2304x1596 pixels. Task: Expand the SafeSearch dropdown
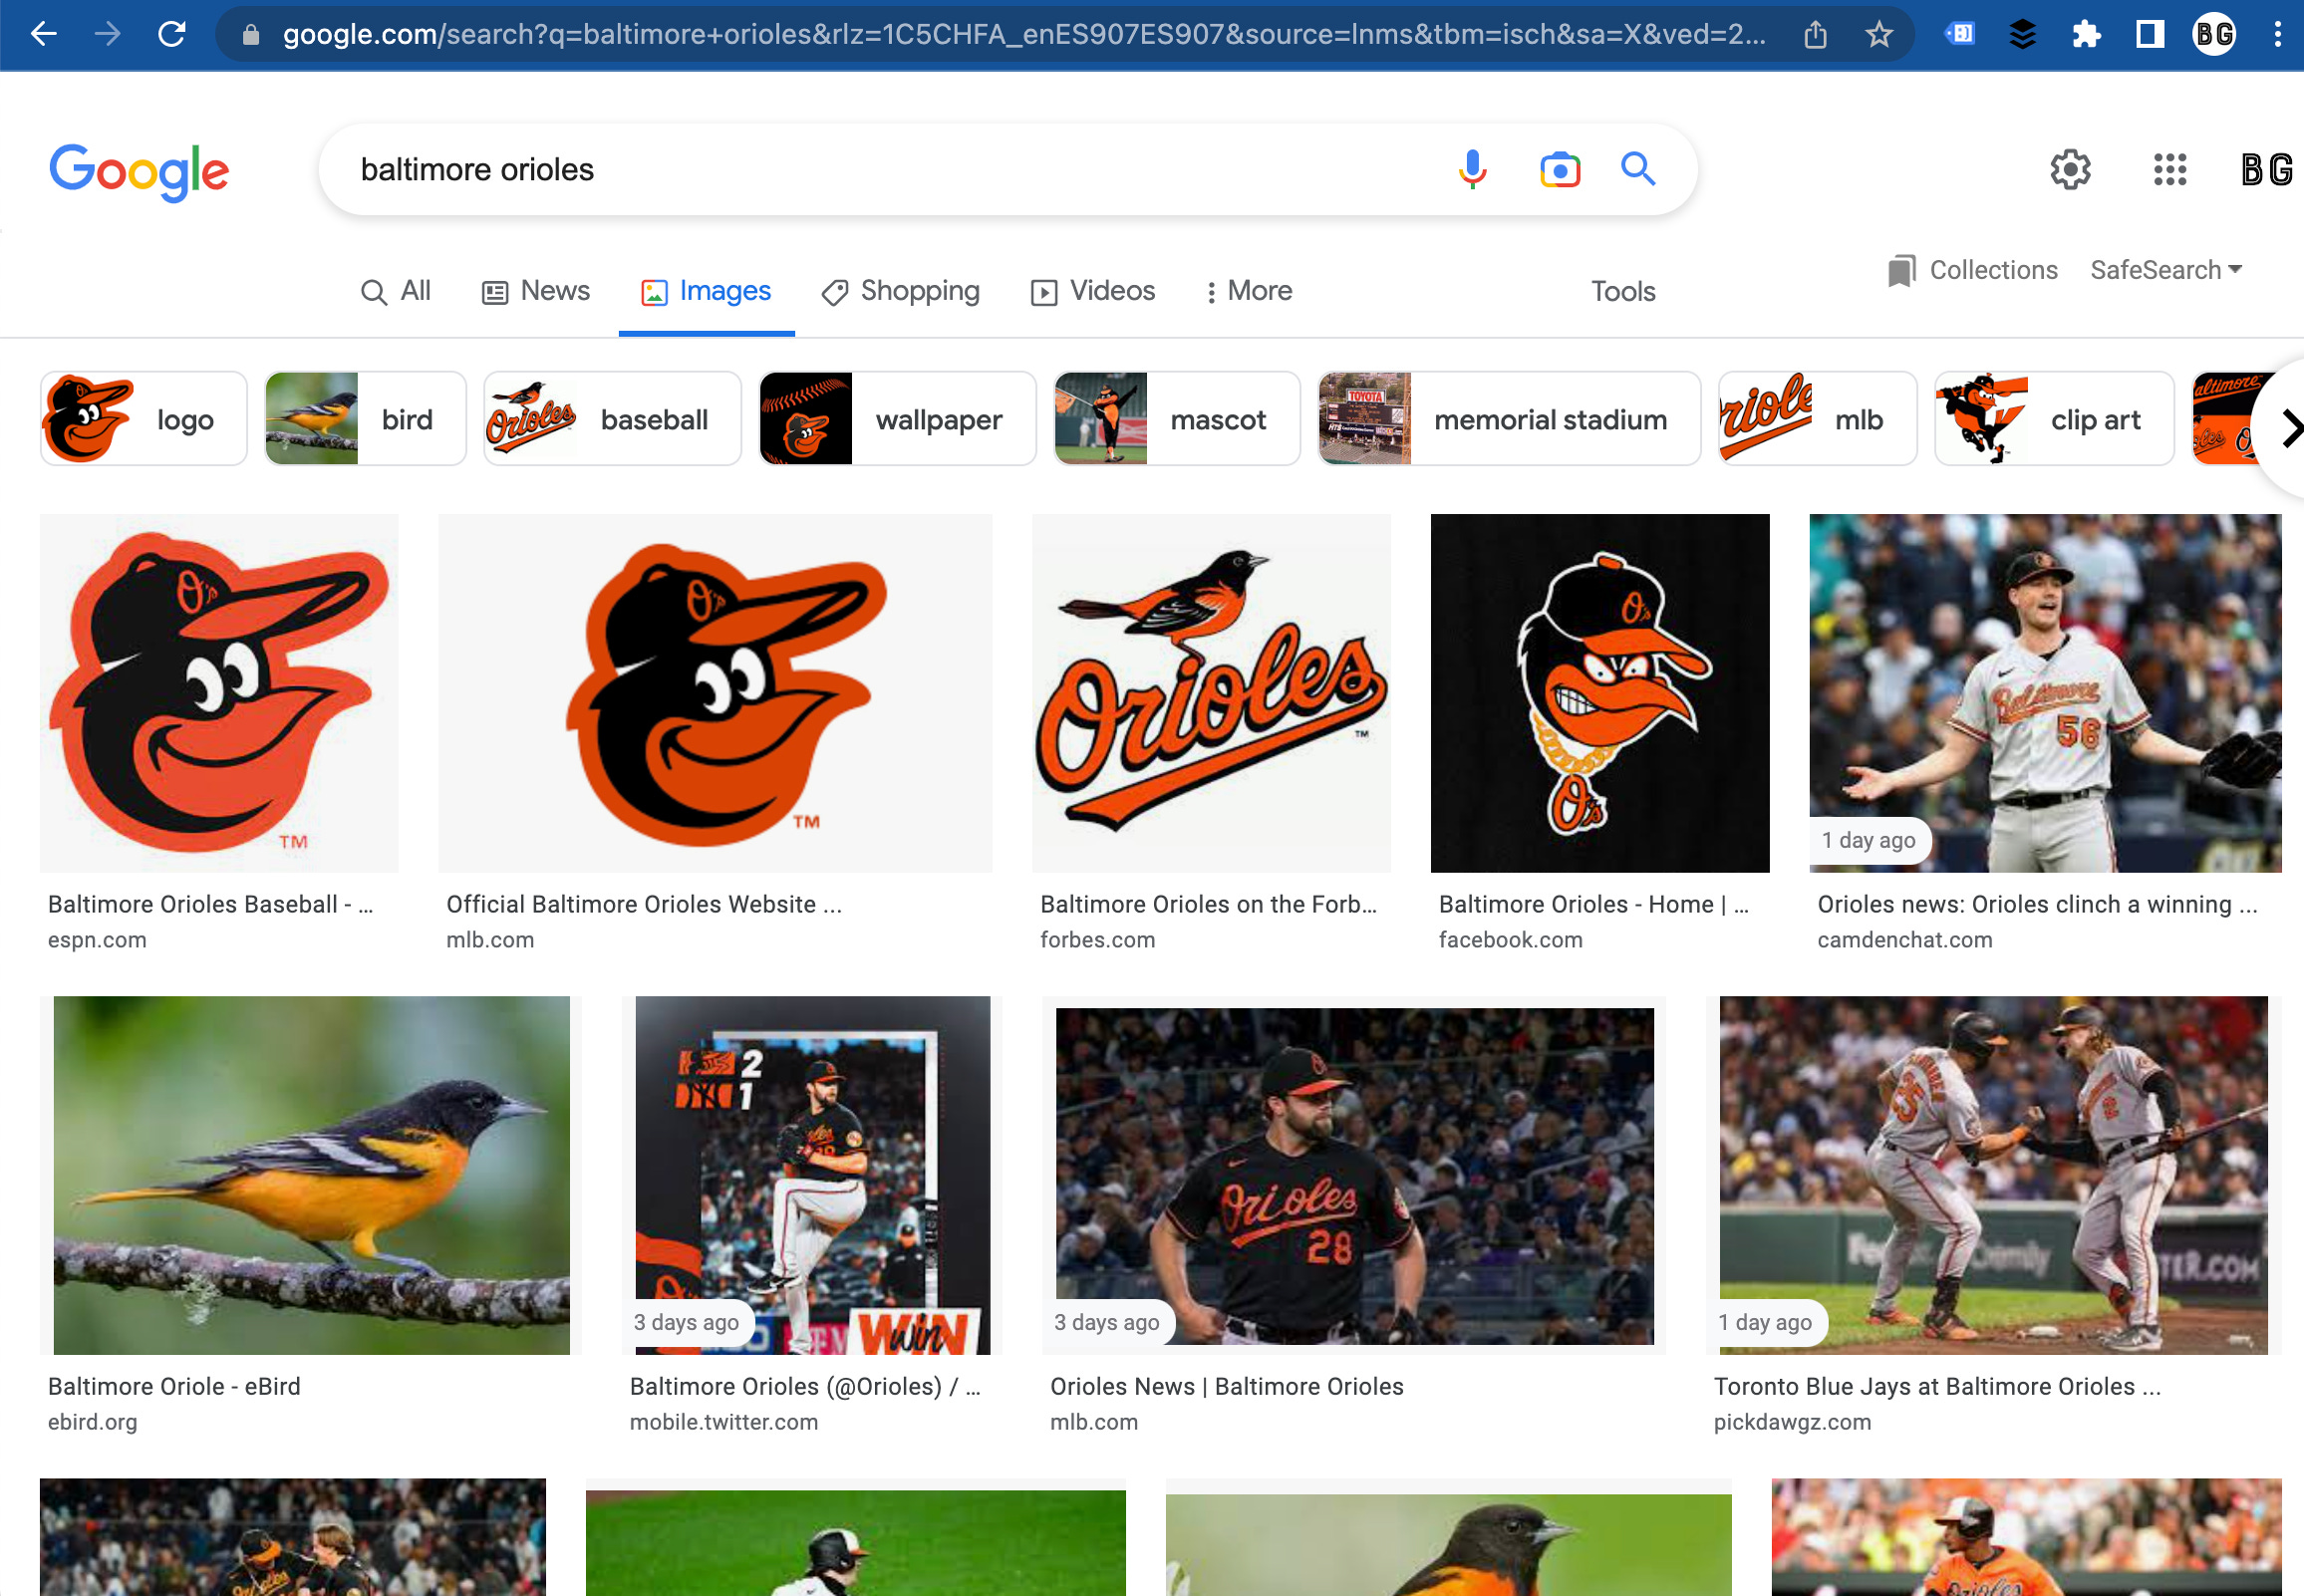point(2166,270)
